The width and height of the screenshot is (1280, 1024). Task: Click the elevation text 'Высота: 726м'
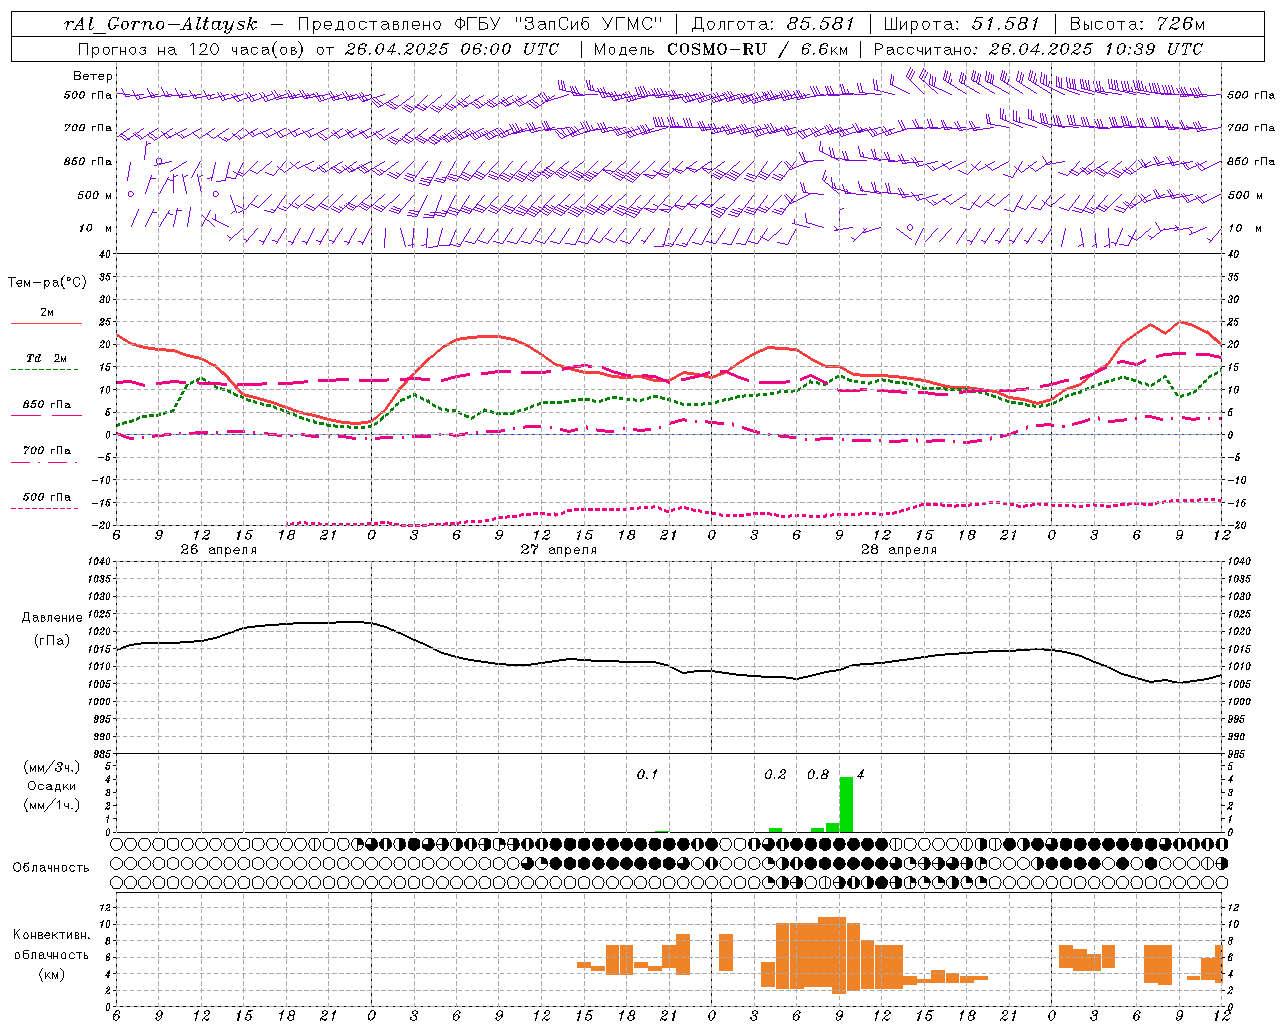click(x=1137, y=24)
